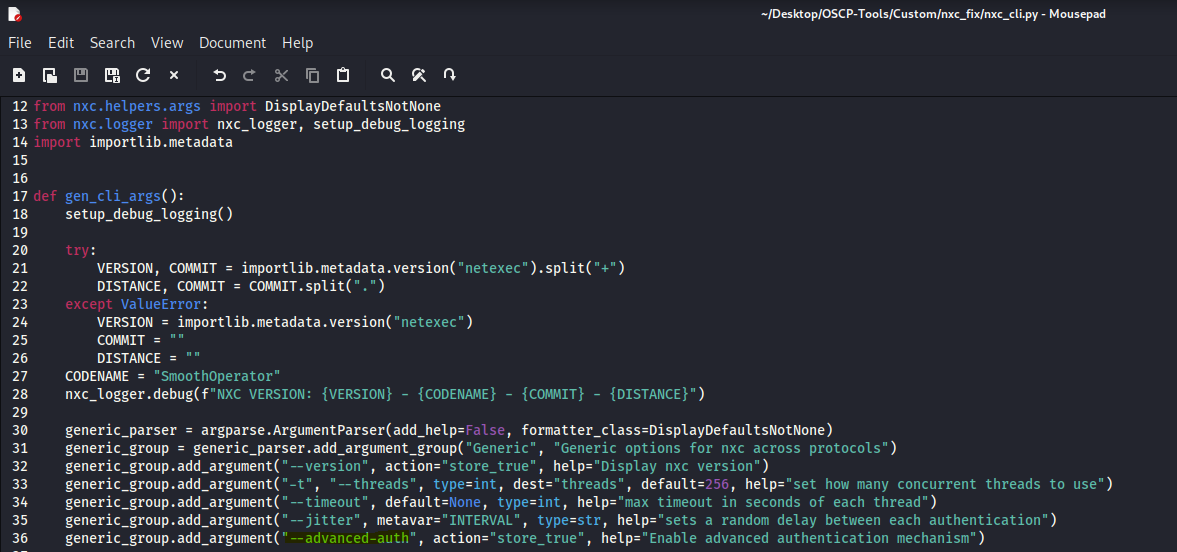Close the document with the X toolbar icon
Image resolution: width=1177 pixels, height=552 pixels.
[173, 75]
